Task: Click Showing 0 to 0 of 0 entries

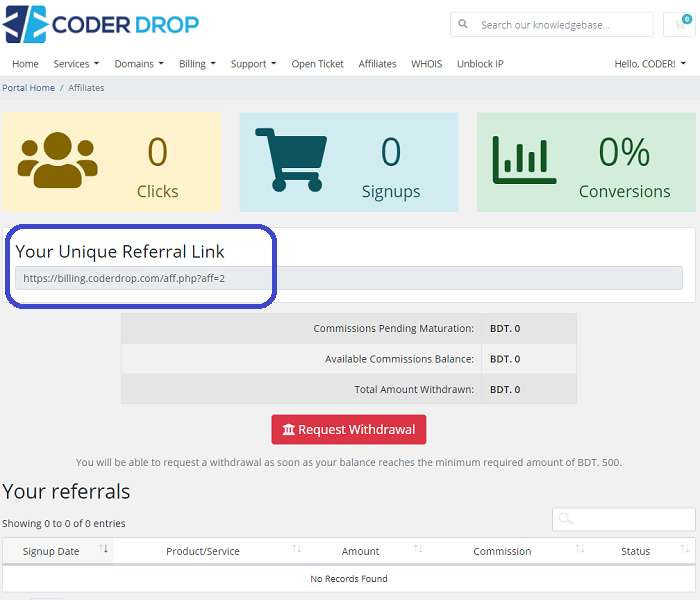Action: pyautogui.click(x=63, y=523)
